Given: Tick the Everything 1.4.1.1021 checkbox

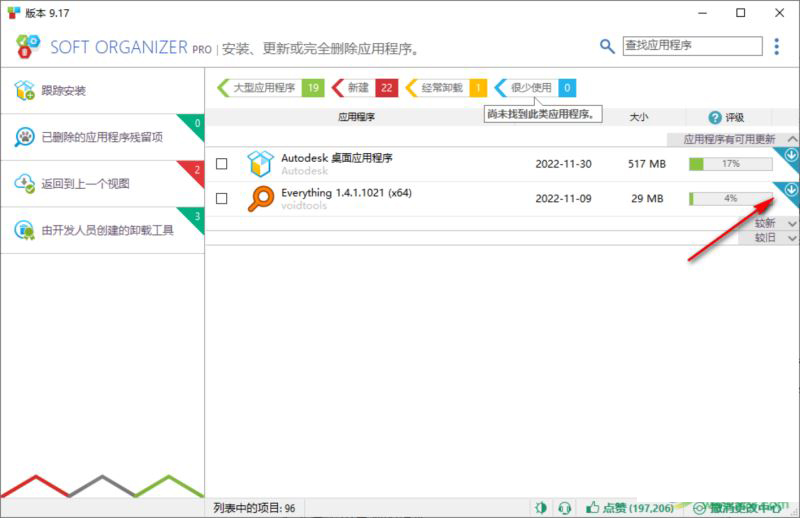Looking at the screenshot, I should [221, 199].
